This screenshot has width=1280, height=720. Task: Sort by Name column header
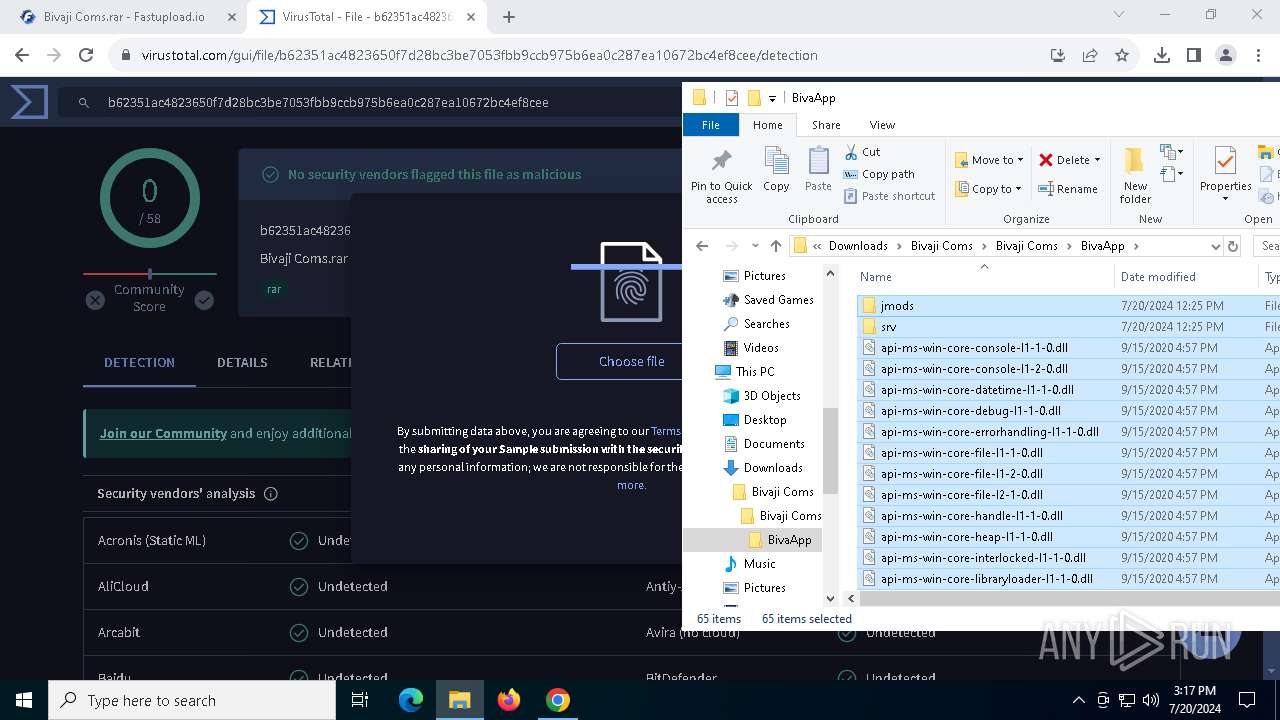click(875, 277)
